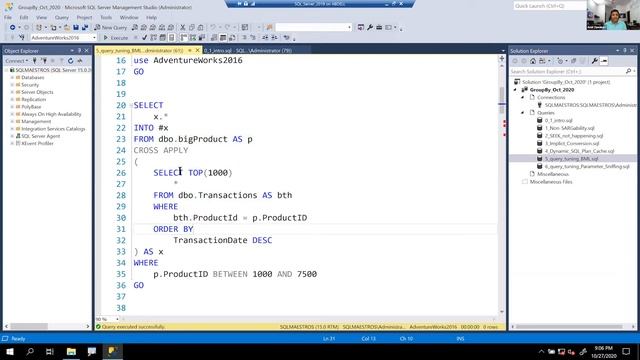Expand the Replication node
Image resolution: width=640 pixels, height=360 pixels.
pos(12,99)
